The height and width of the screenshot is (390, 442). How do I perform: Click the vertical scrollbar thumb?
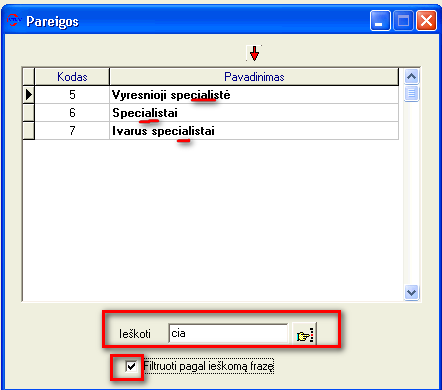coord(411,93)
